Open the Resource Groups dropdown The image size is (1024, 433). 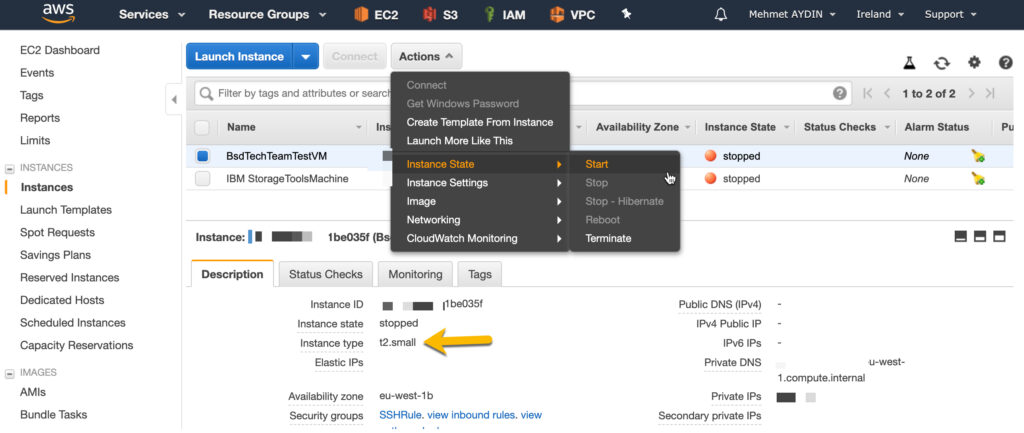(268, 14)
